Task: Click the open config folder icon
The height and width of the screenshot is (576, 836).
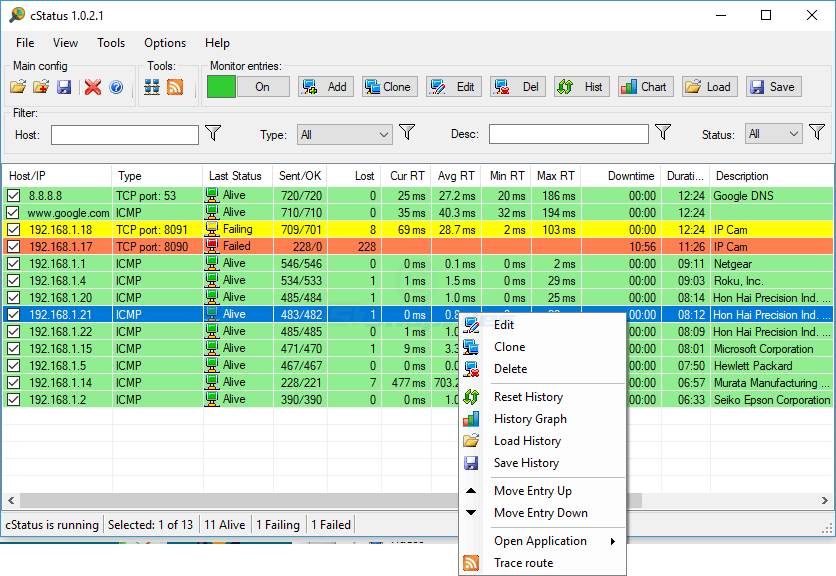Action: pyautogui.click(x=19, y=87)
